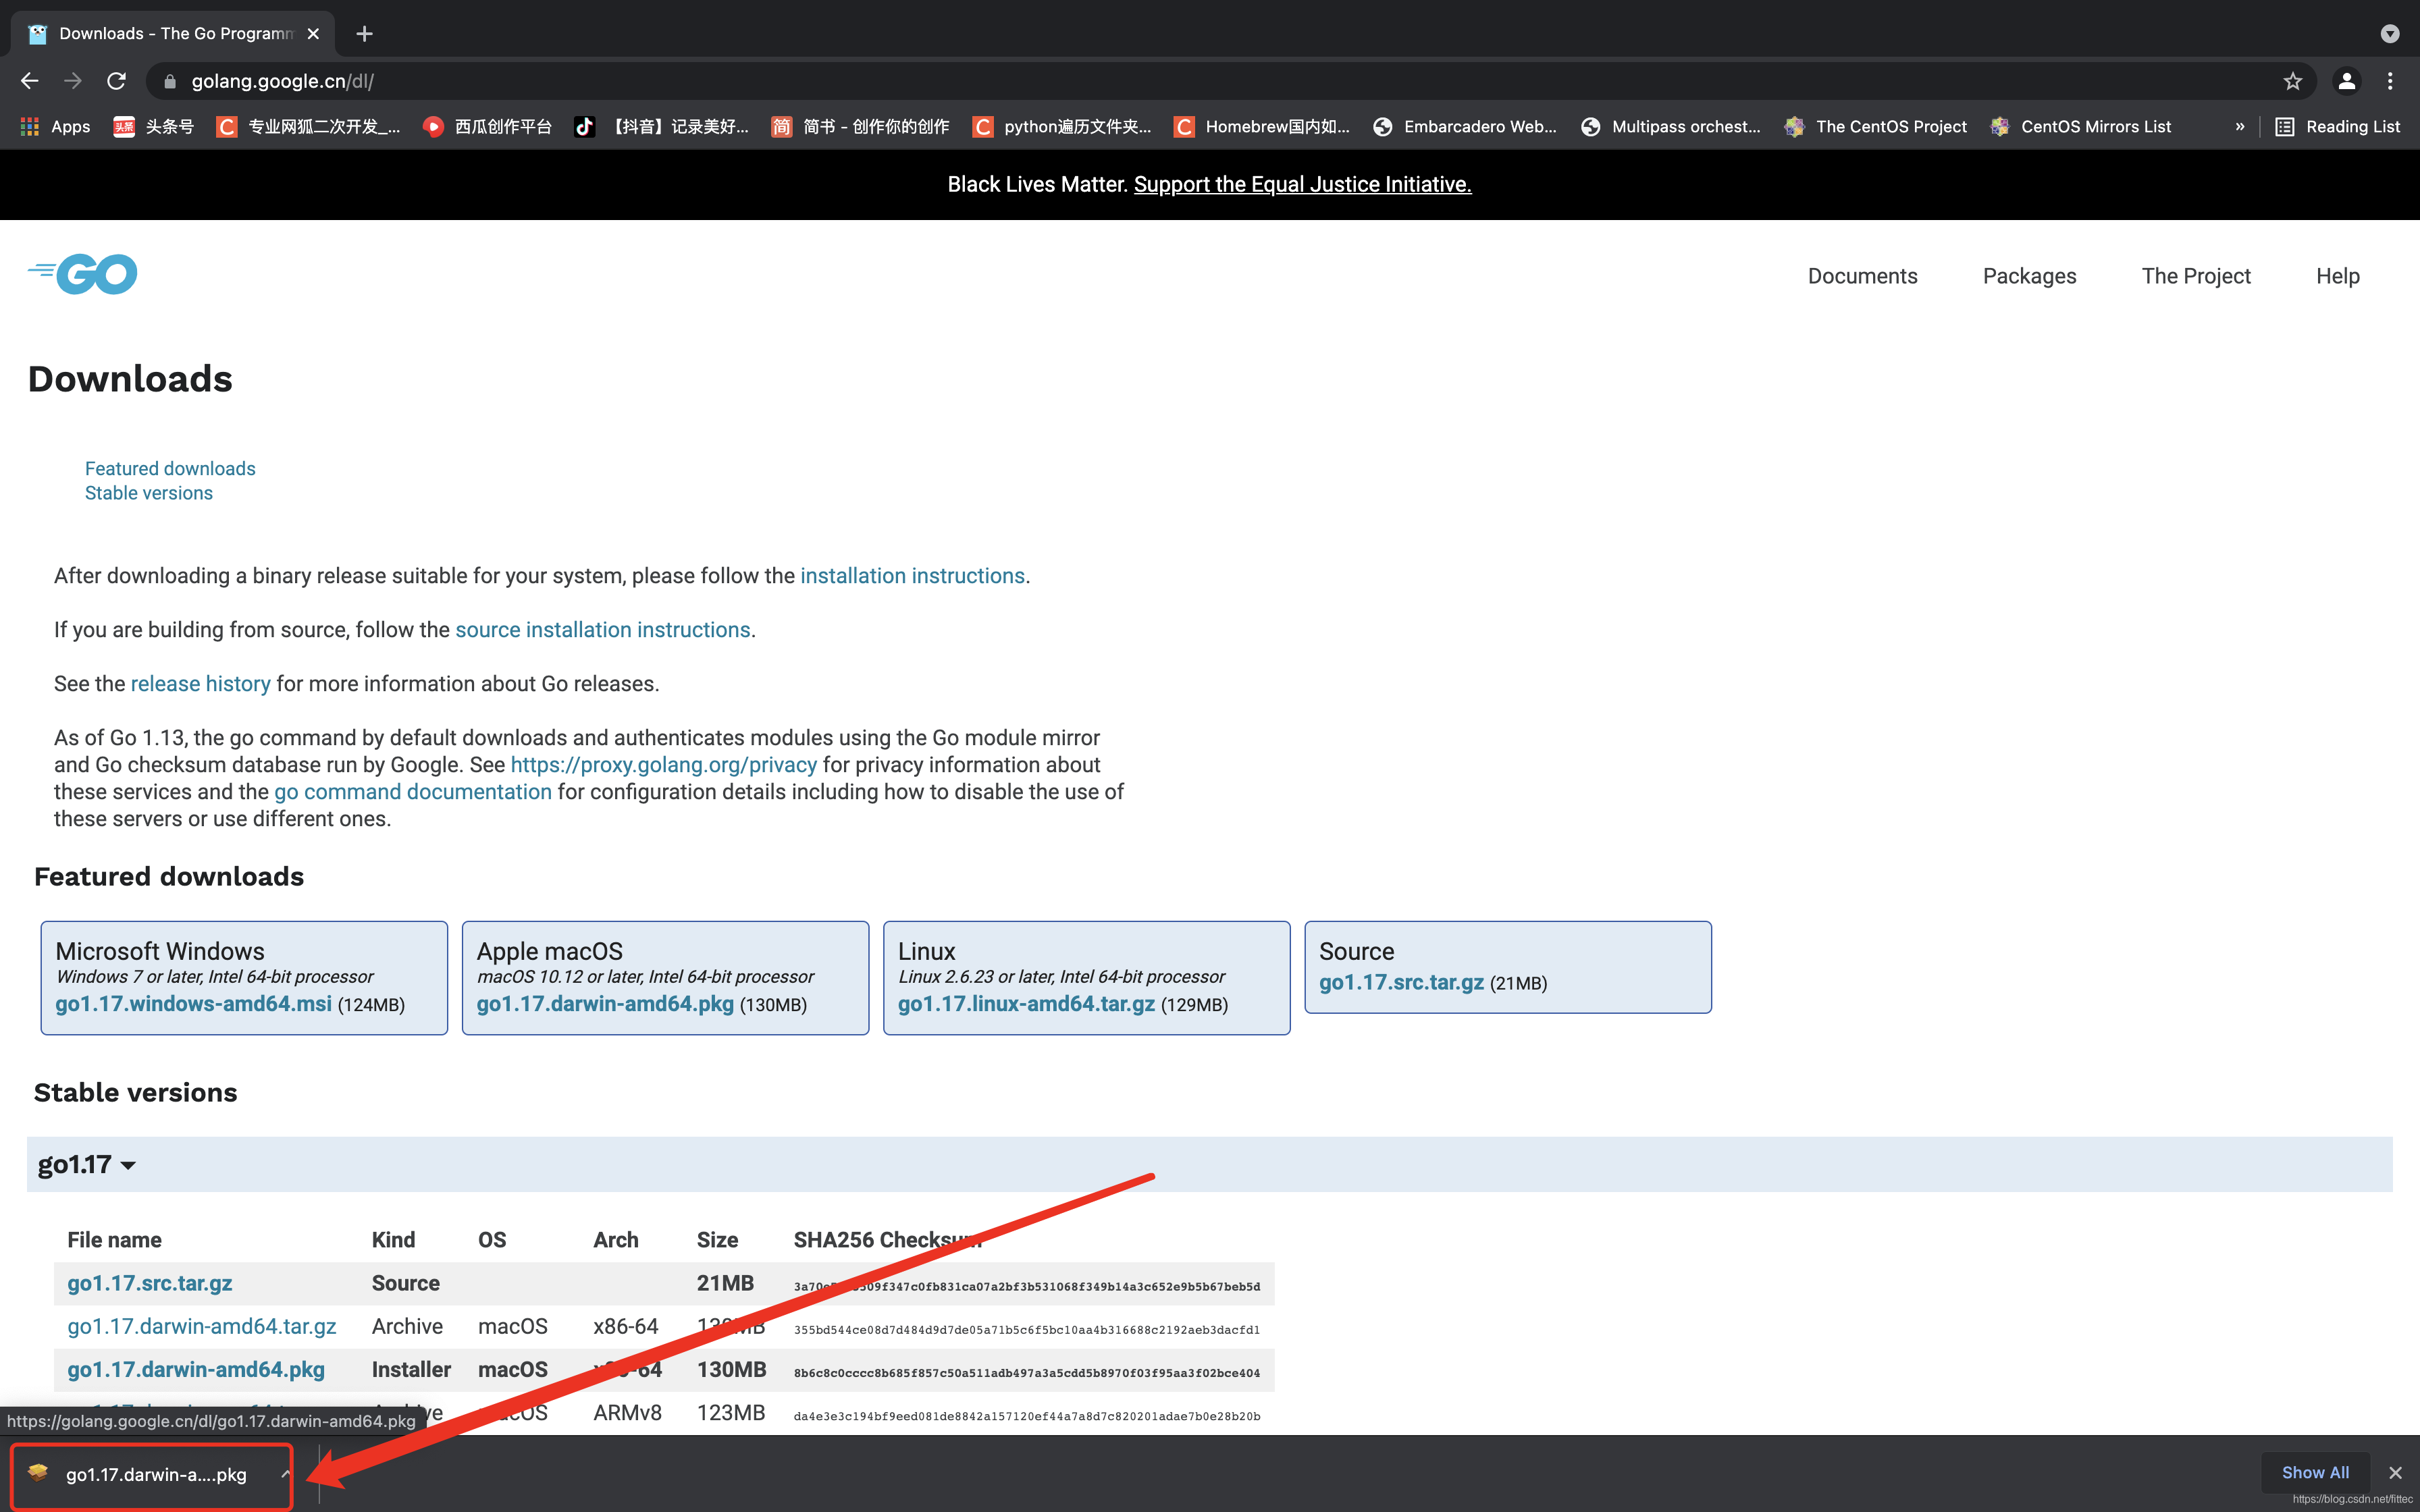Bookmark this page with the star icon
Screen dimensions: 2420x1512
pyautogui.click(x=2293, y=81)
